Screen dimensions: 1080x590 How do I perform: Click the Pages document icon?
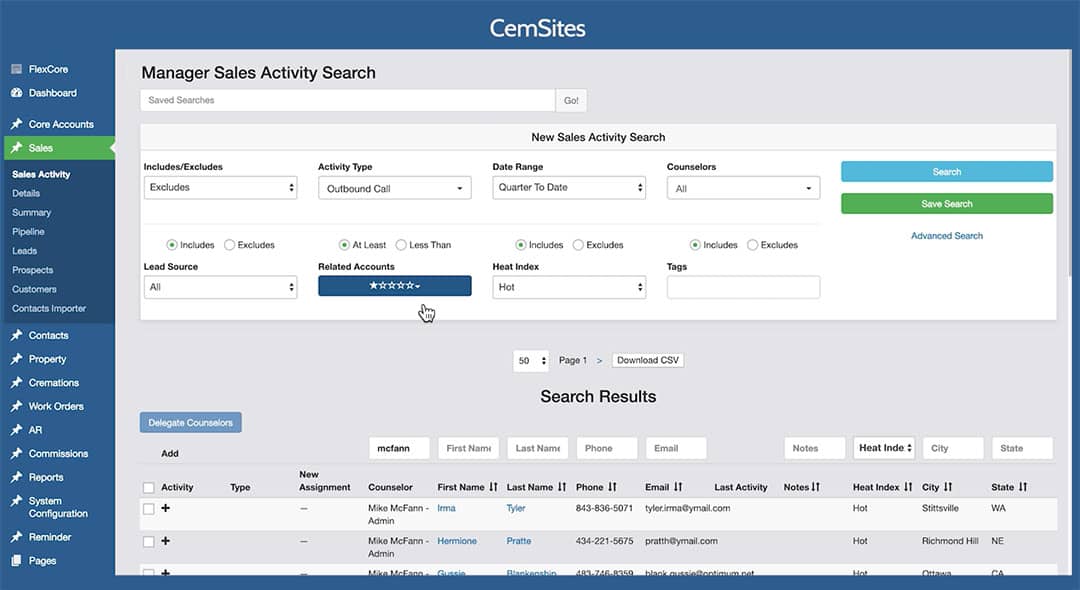pyautogui.click(x=17, y=560)
